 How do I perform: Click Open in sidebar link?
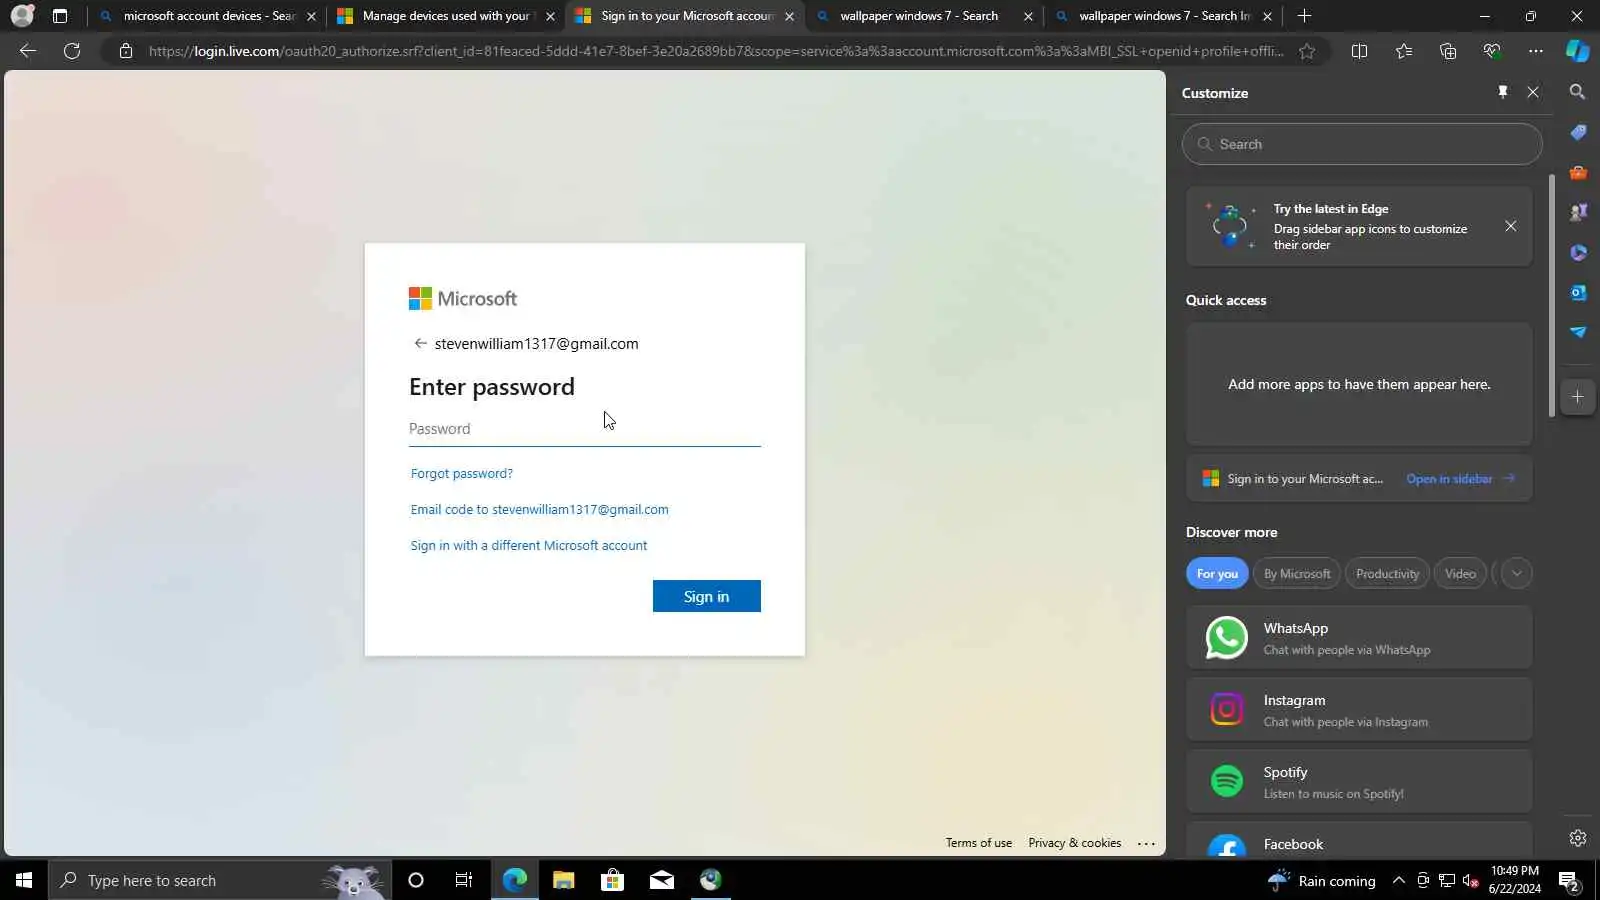click(1461, 479)
